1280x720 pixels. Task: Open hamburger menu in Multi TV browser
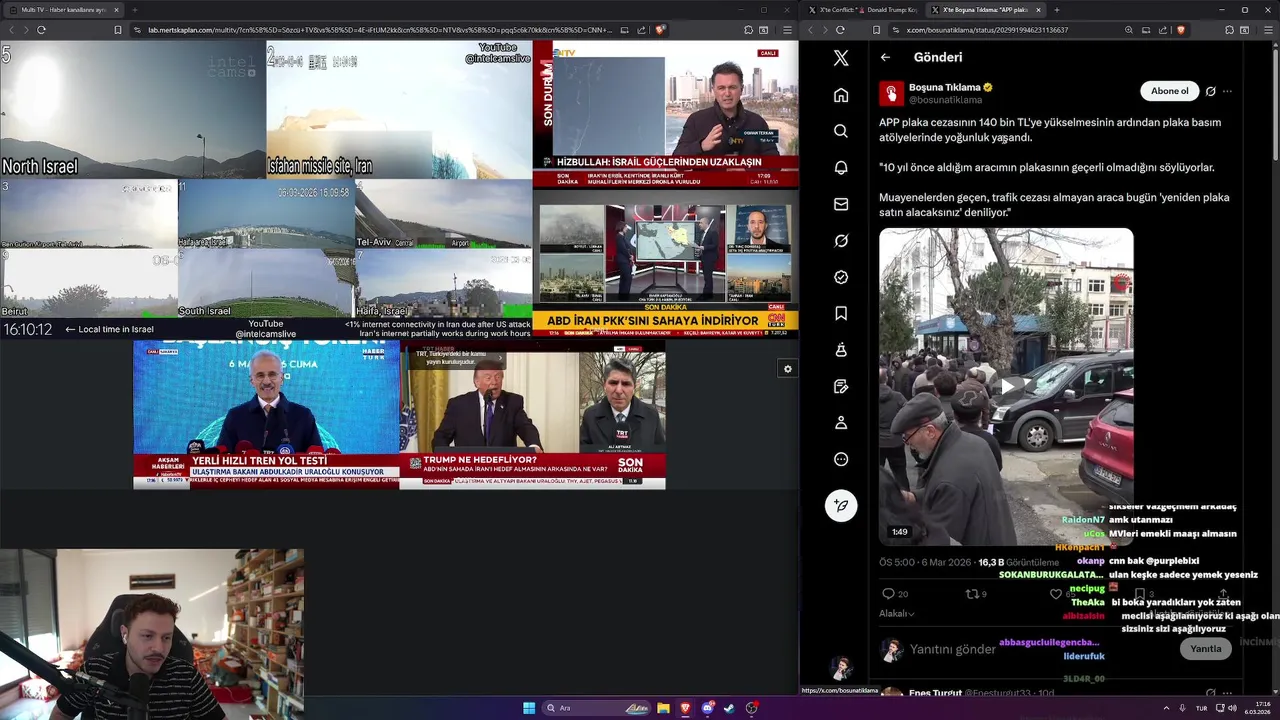[x=789, y=30]
